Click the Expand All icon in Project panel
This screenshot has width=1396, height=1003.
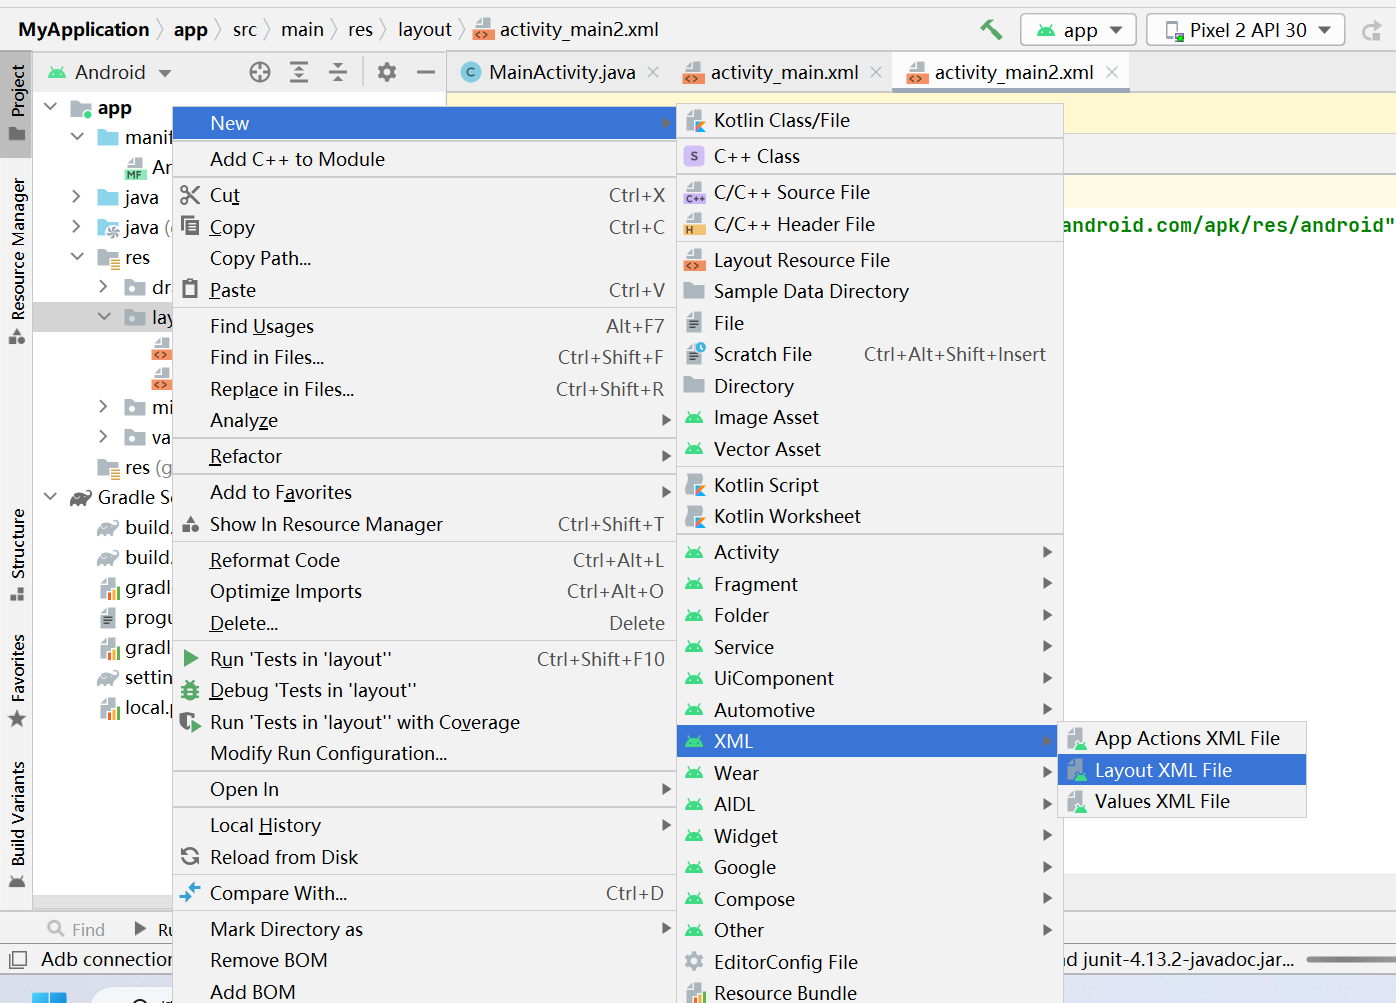tap(299, 72)
